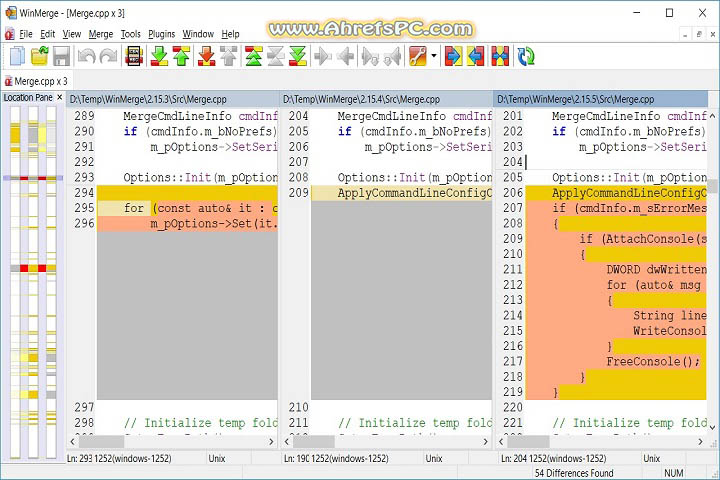720x480 pixels.
Task: Redo the undone change
Action: click(x=108, y=56)
